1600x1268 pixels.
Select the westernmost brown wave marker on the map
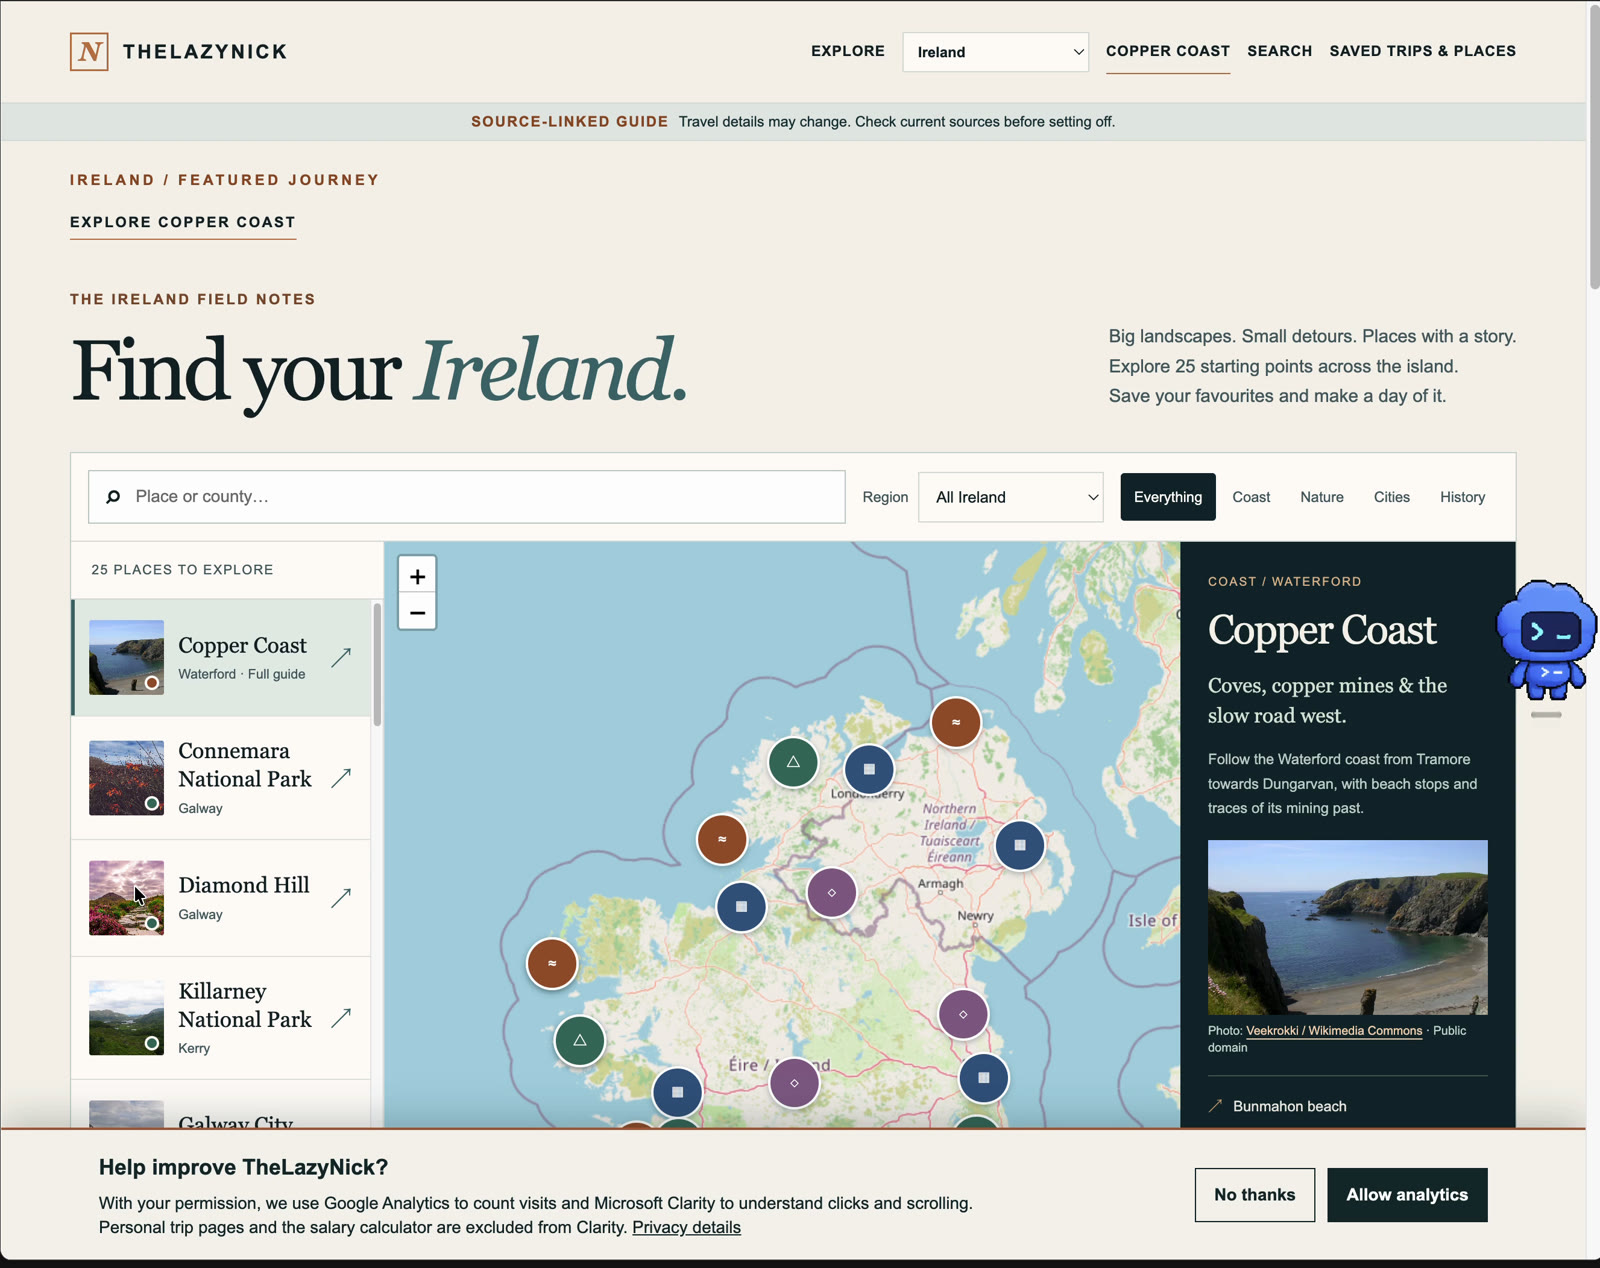(x=552, y=963)
